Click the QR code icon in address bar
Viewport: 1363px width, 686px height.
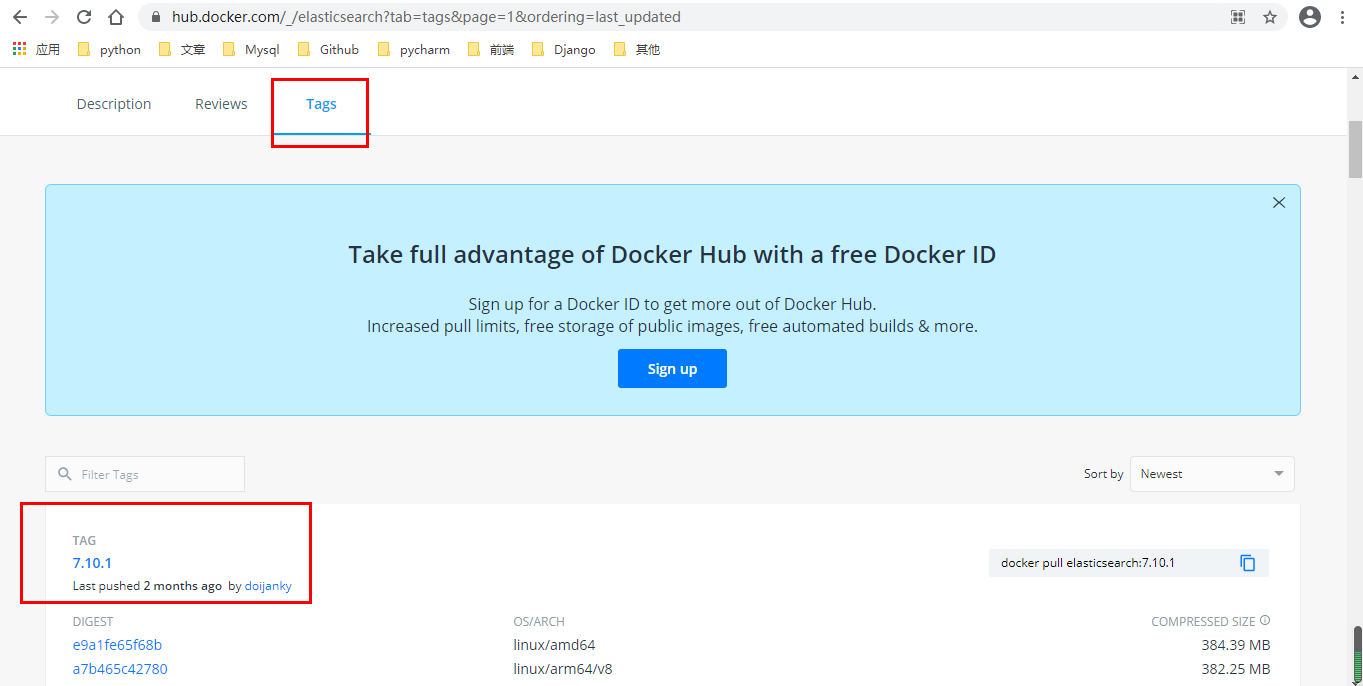pos(1238,17)
